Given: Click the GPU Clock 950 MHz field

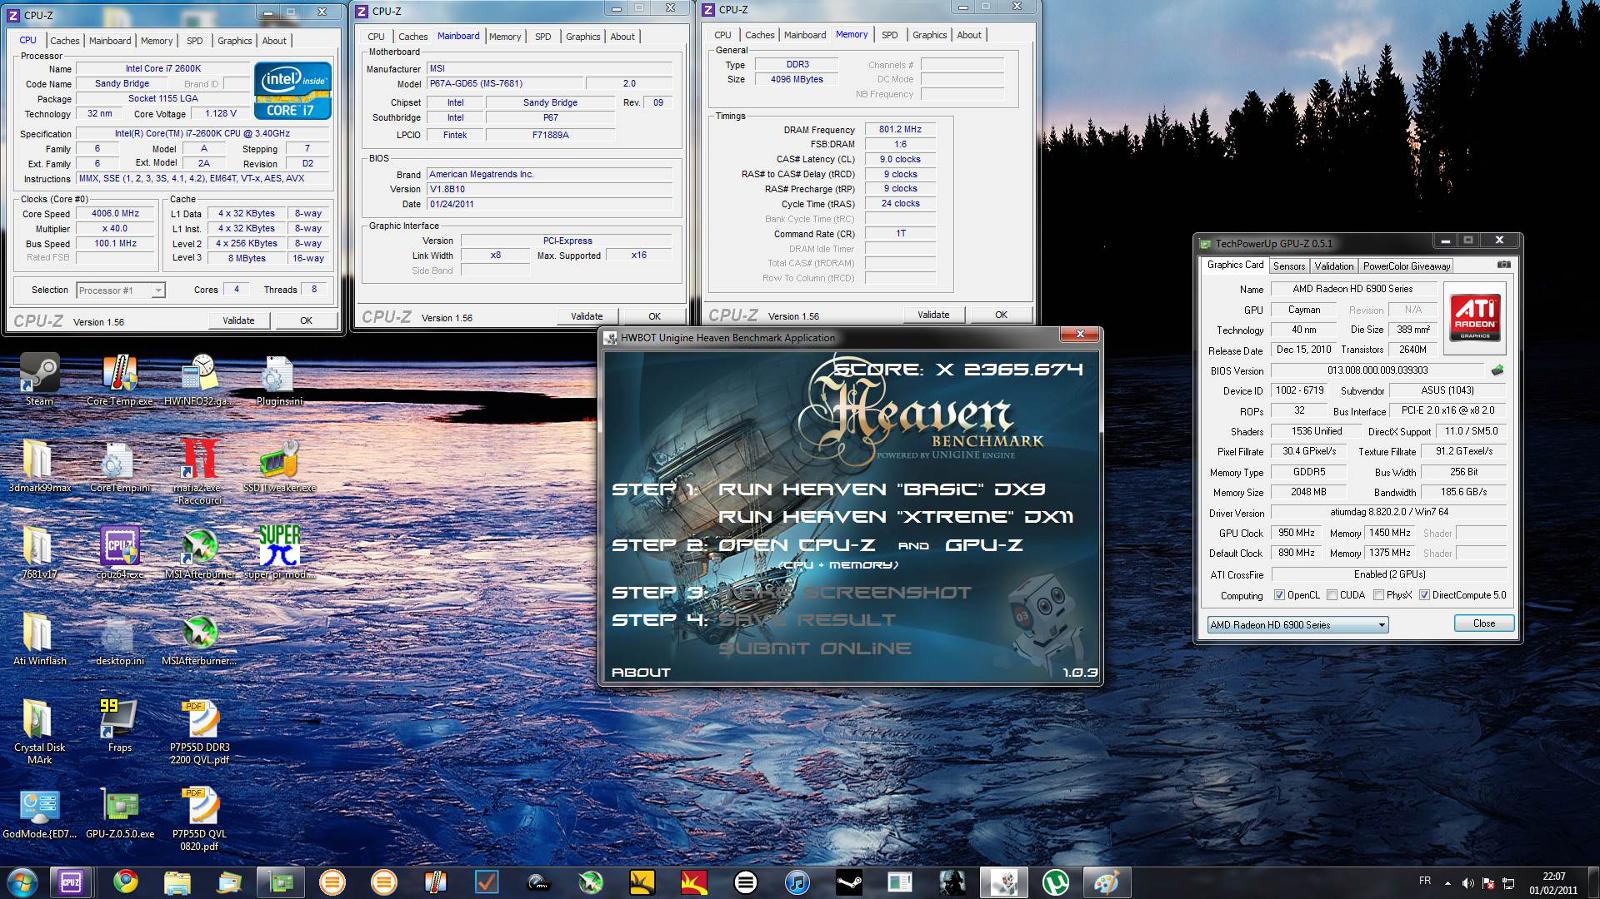Looking at the screenshot, I should 1297,533.
